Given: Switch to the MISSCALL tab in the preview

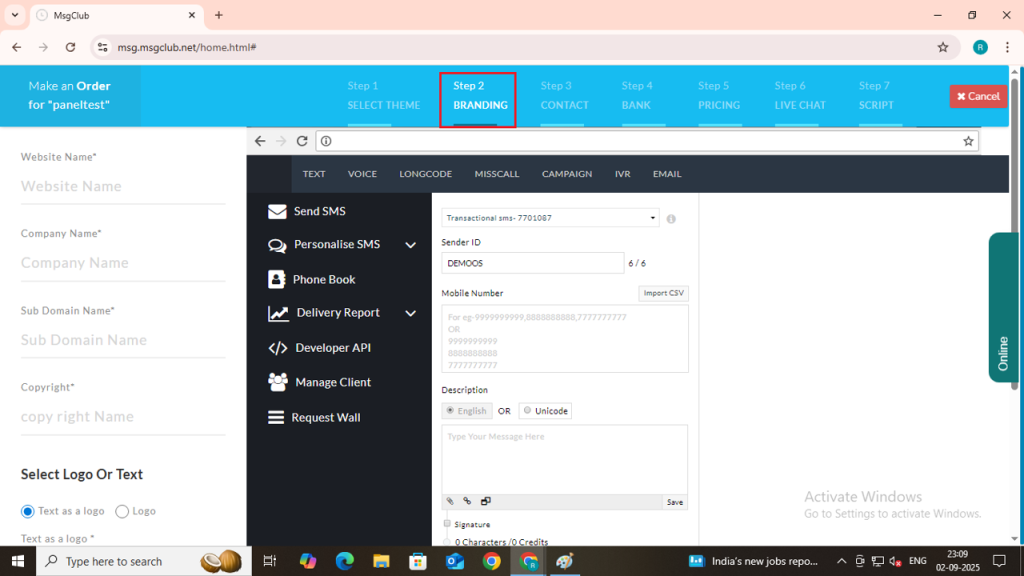Looking at the screenshot, I should (497, 174).
